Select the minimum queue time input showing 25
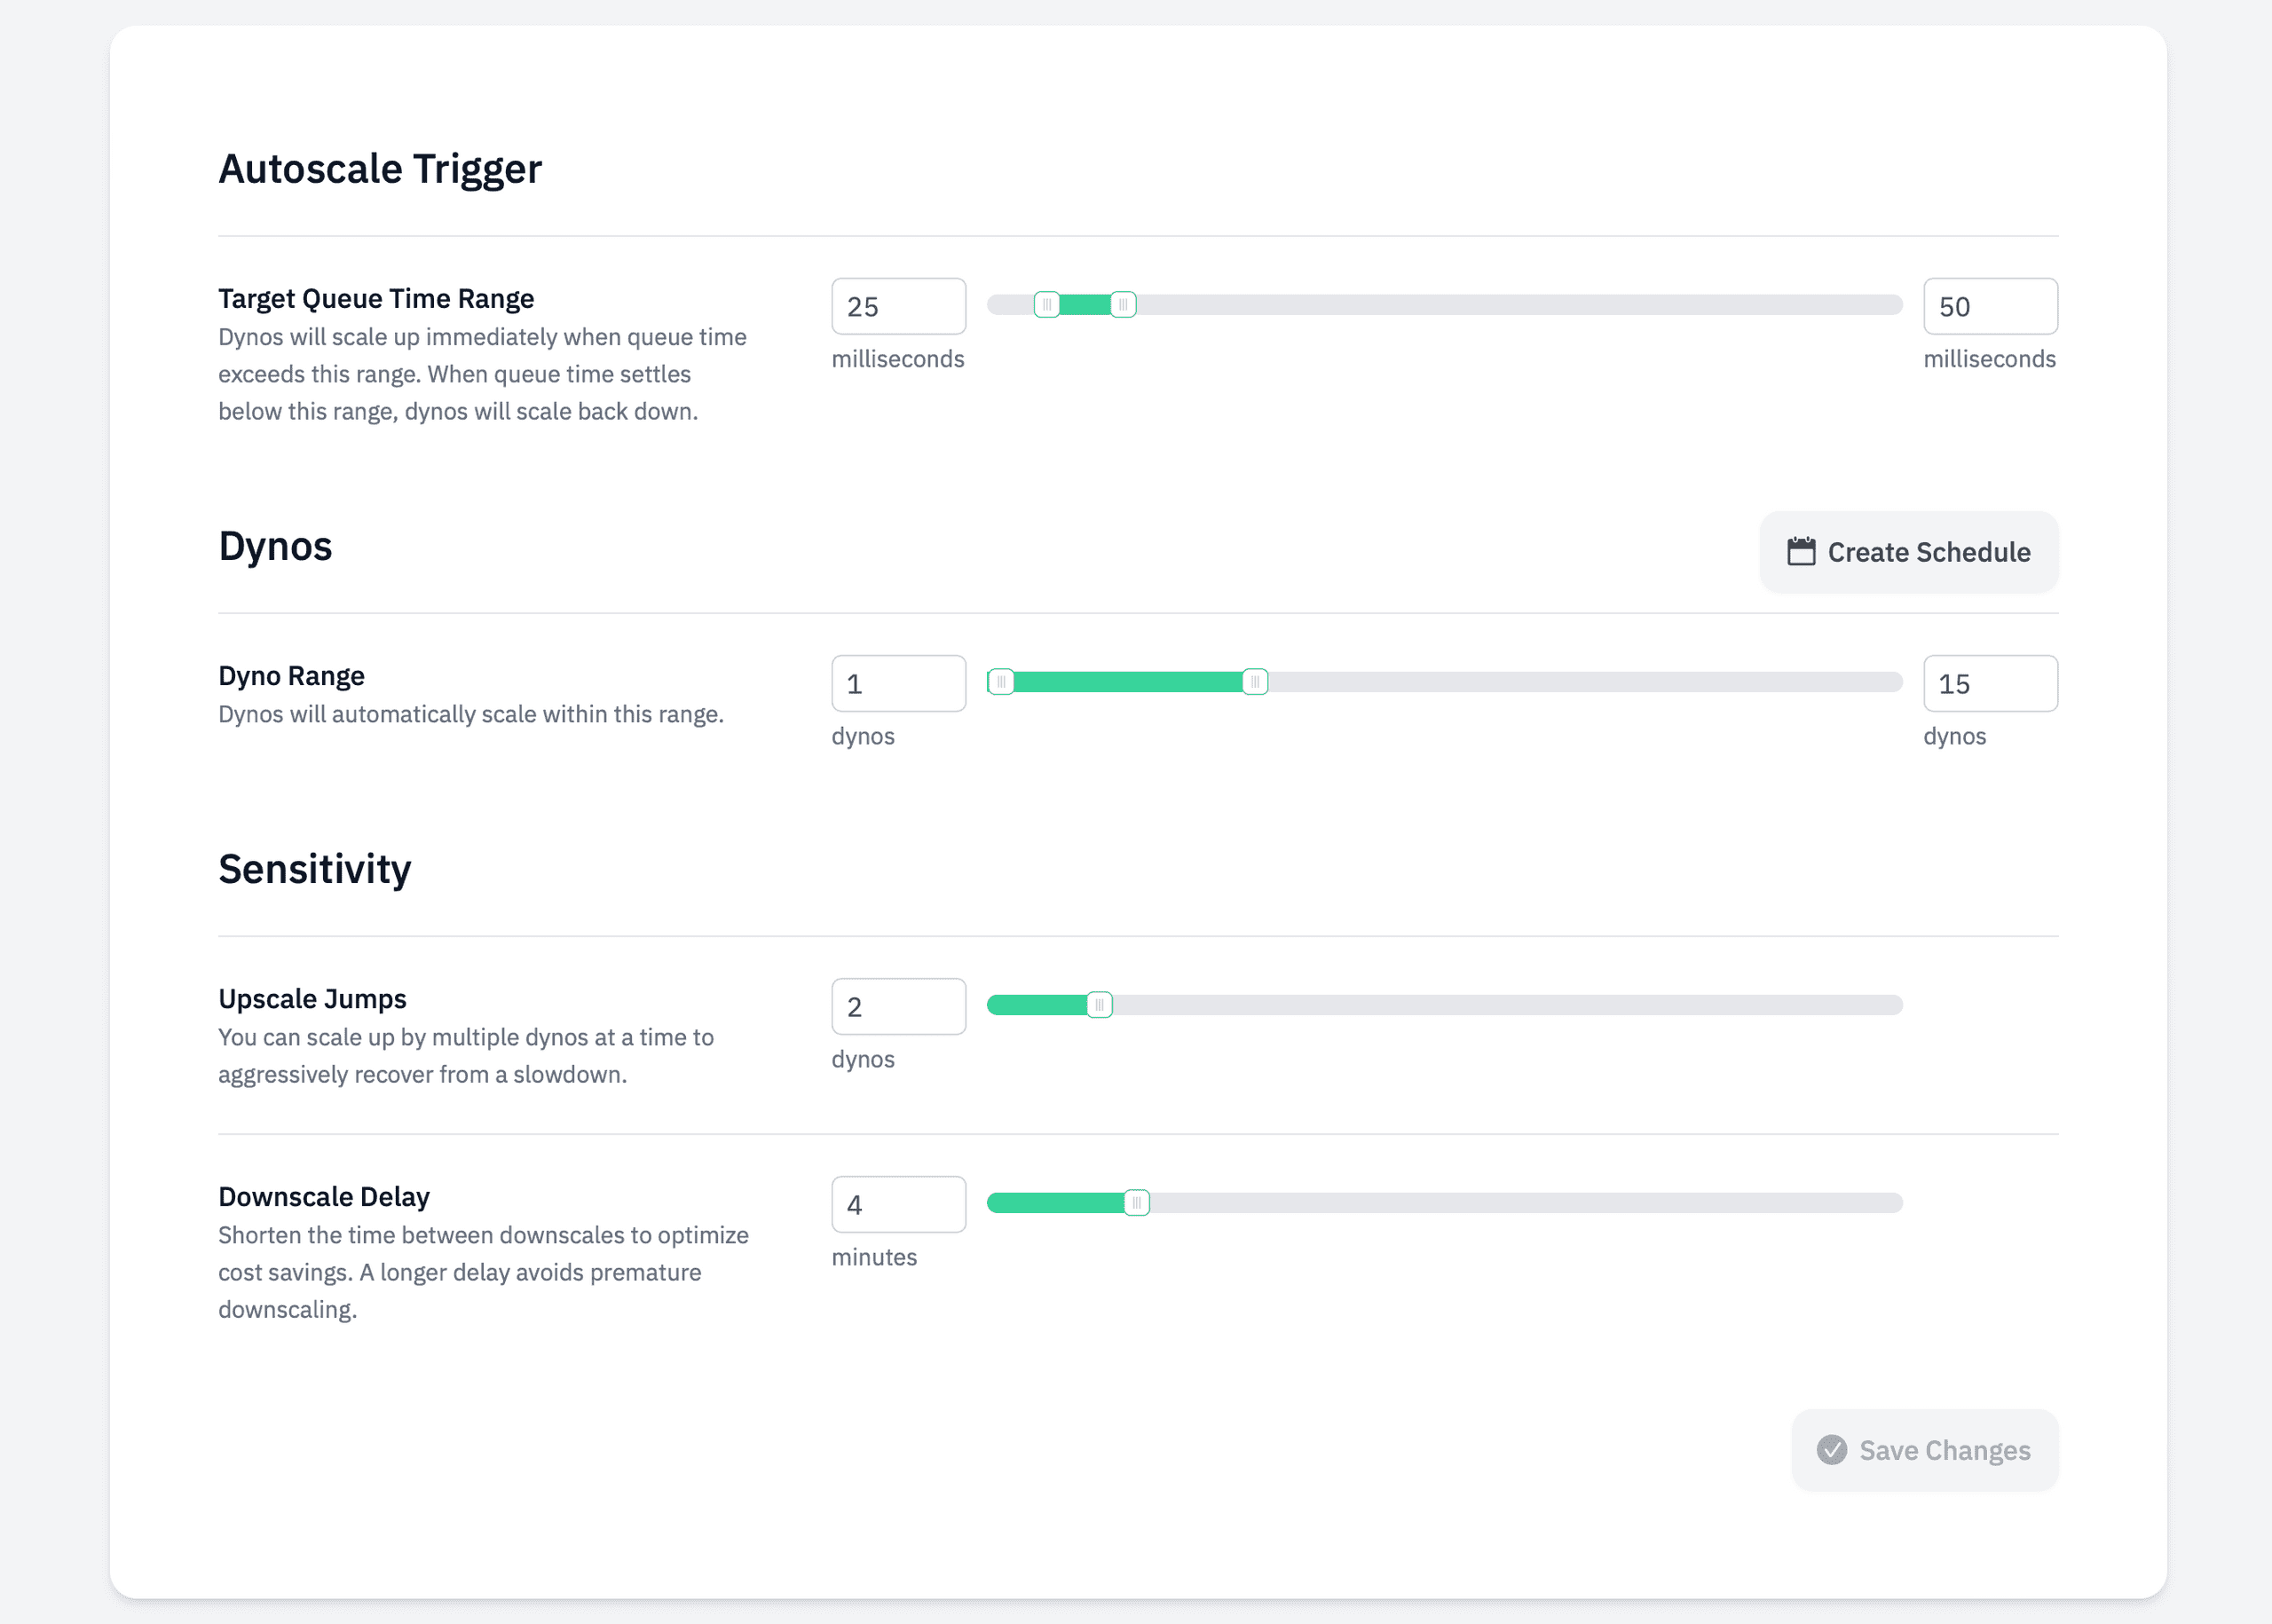 pos(897,306)
